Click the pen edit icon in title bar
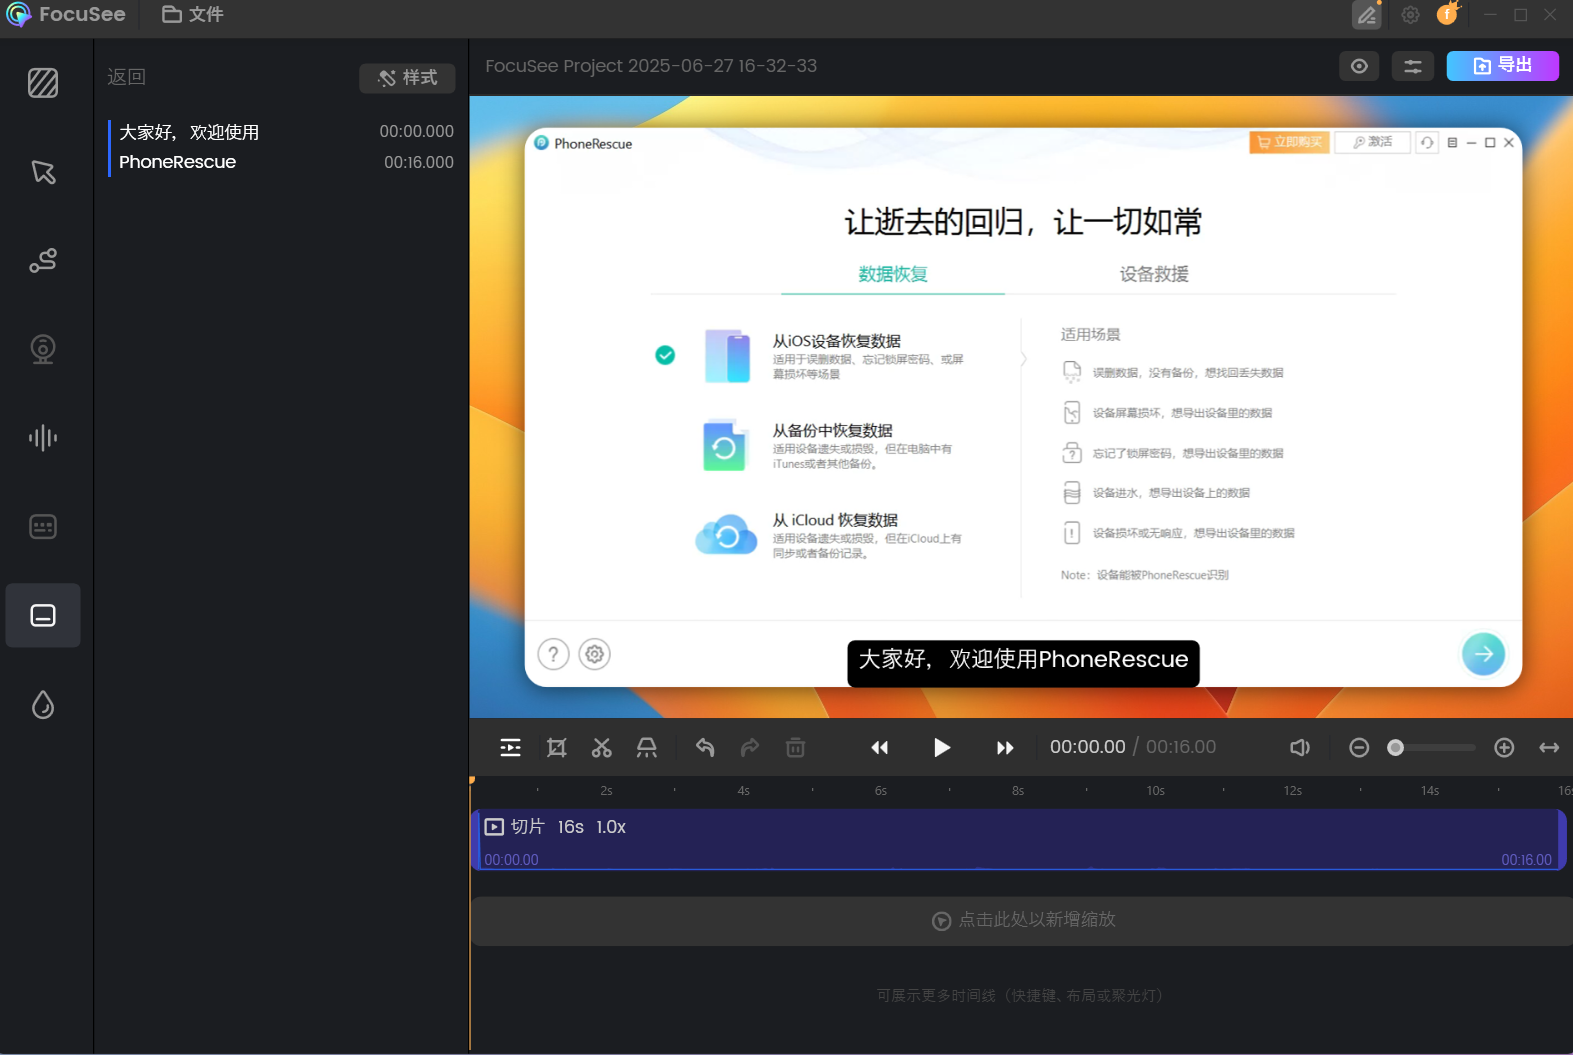 [x=1367, y=15]
